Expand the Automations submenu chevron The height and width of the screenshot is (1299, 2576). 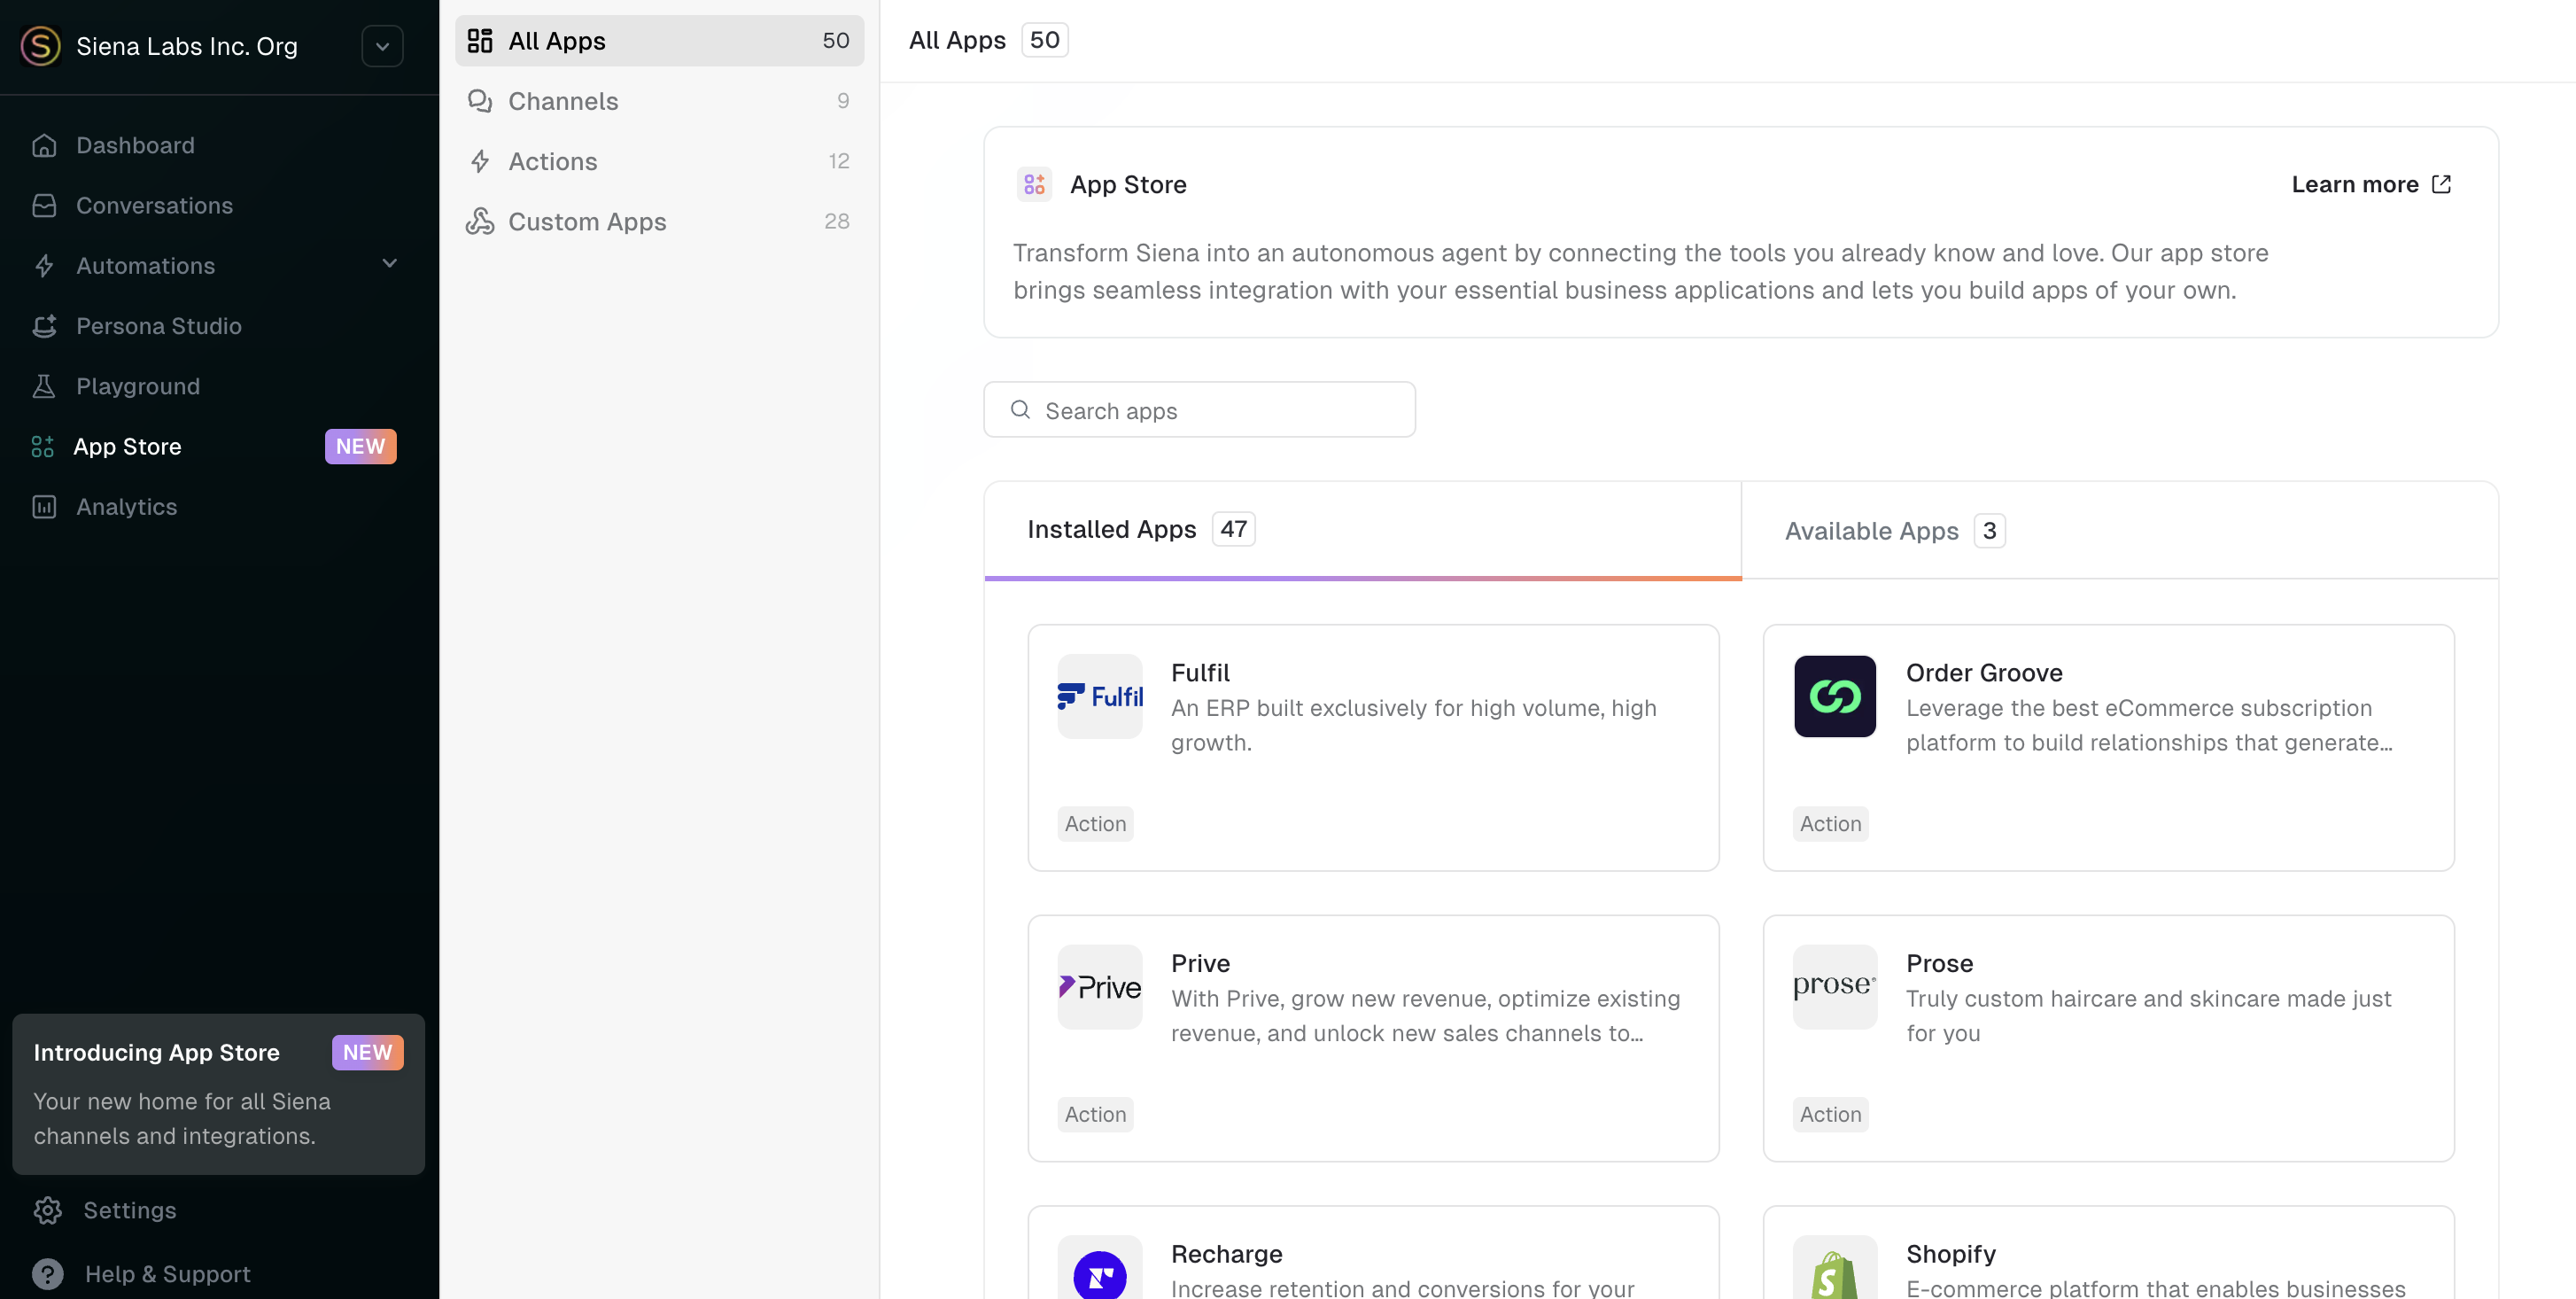pyautogui.click(x=389, y=263)
